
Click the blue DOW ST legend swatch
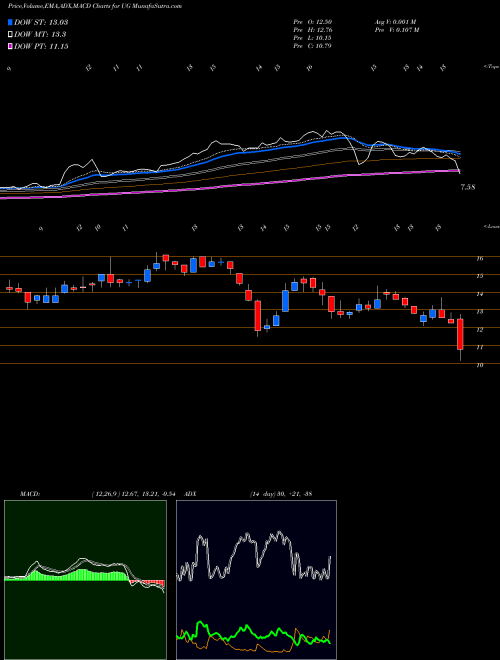pos(10,22)
